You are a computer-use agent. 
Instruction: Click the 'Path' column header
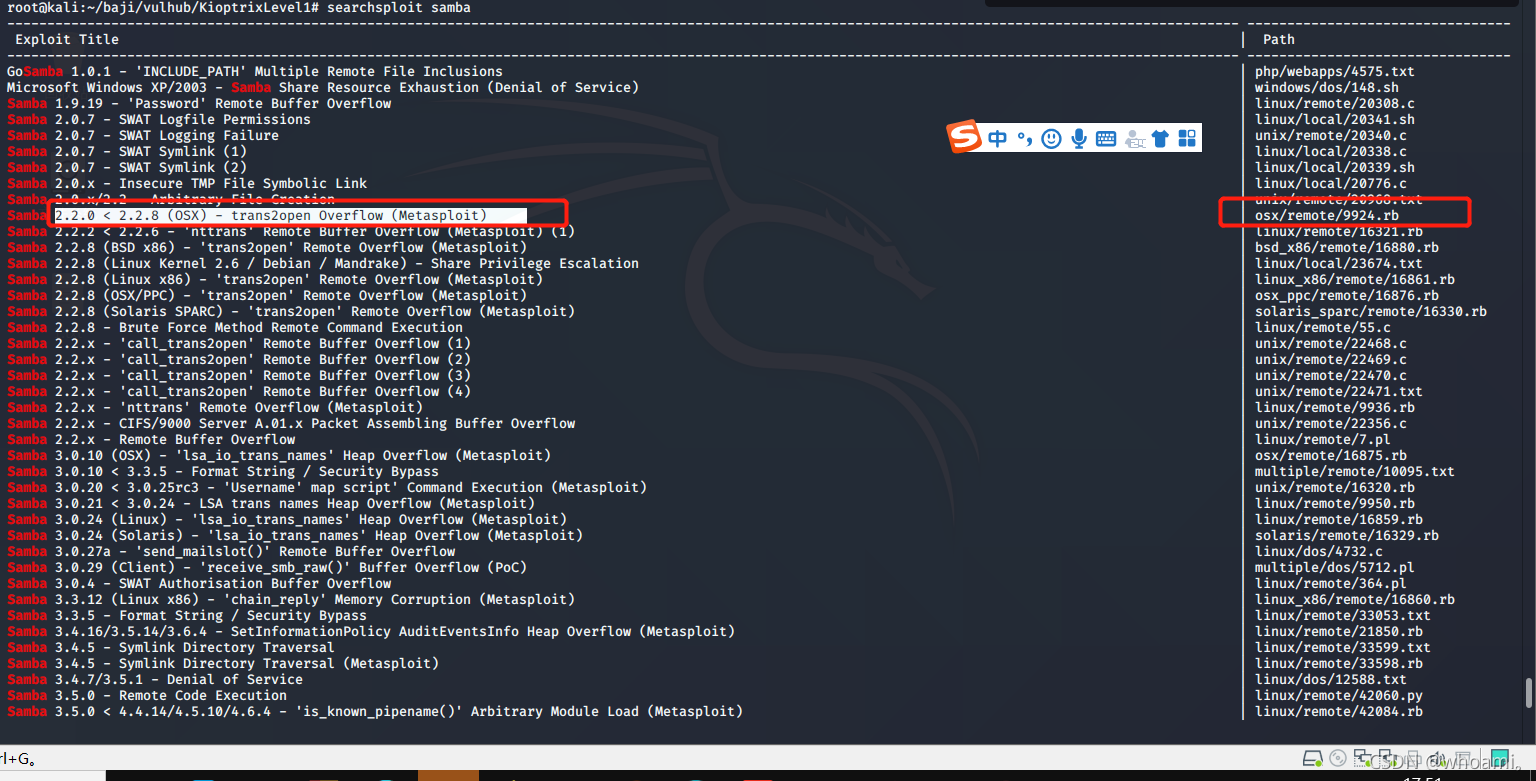[1279, 39]
